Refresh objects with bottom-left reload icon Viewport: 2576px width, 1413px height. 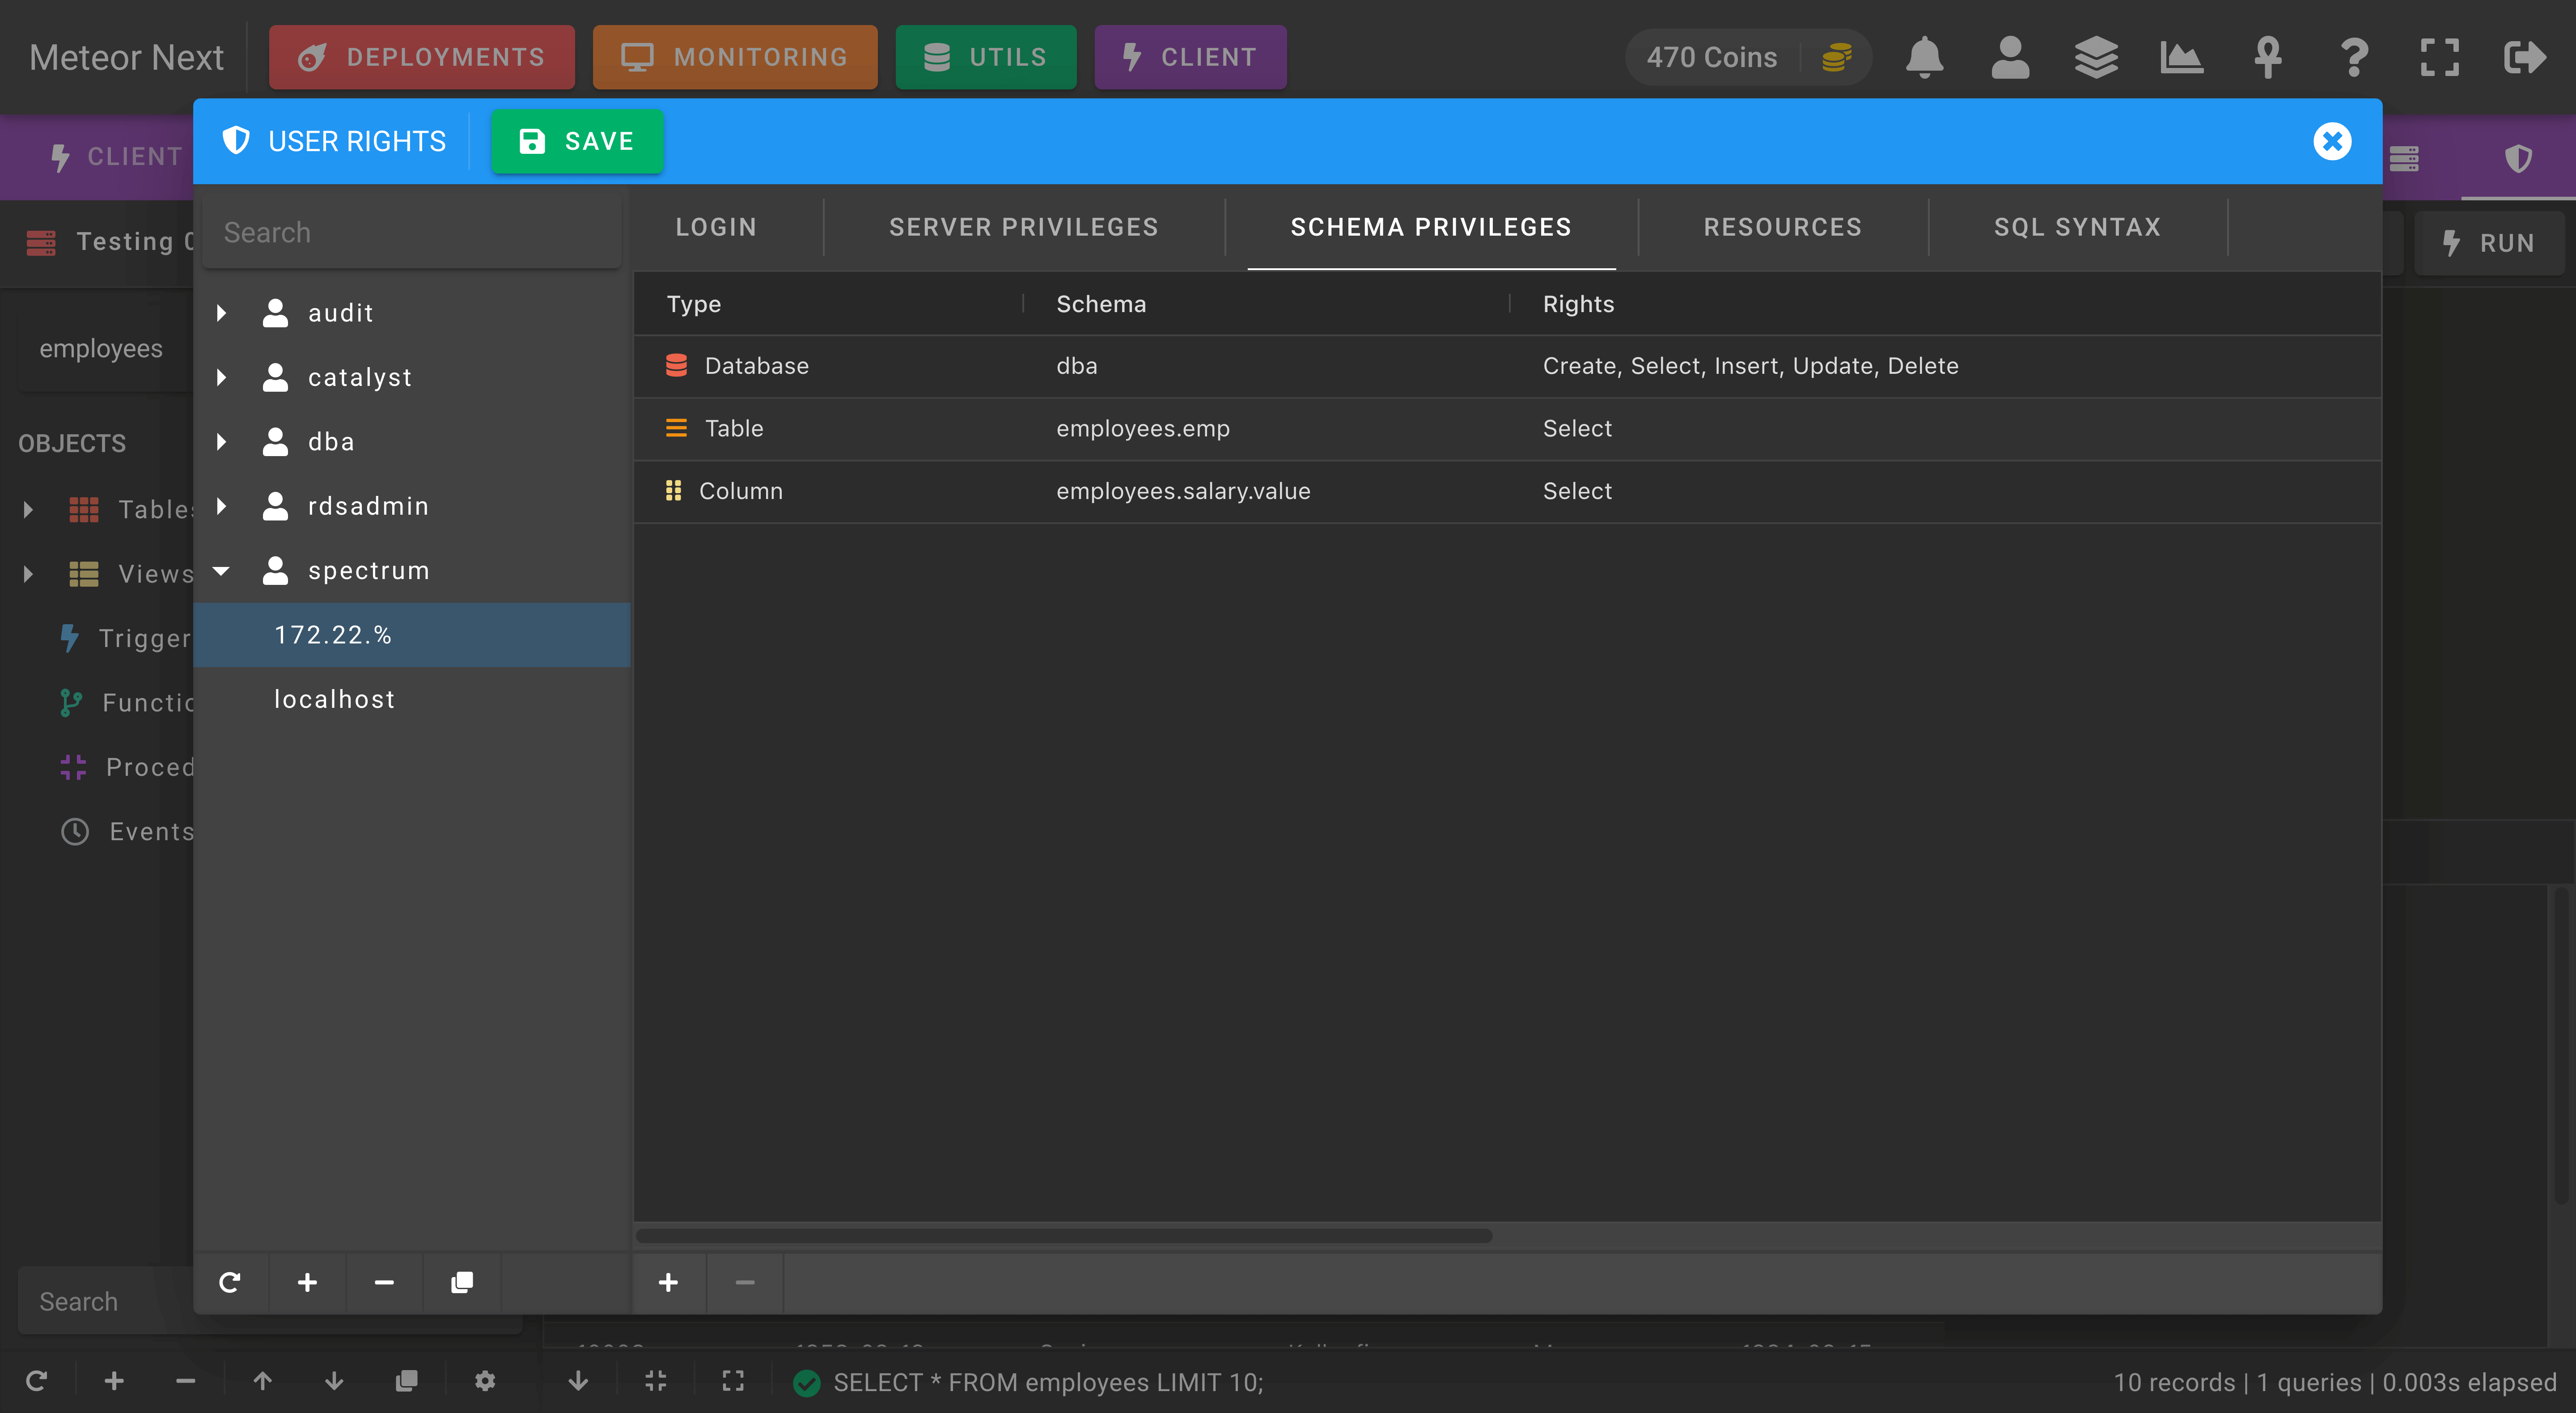click(37, 1381)
